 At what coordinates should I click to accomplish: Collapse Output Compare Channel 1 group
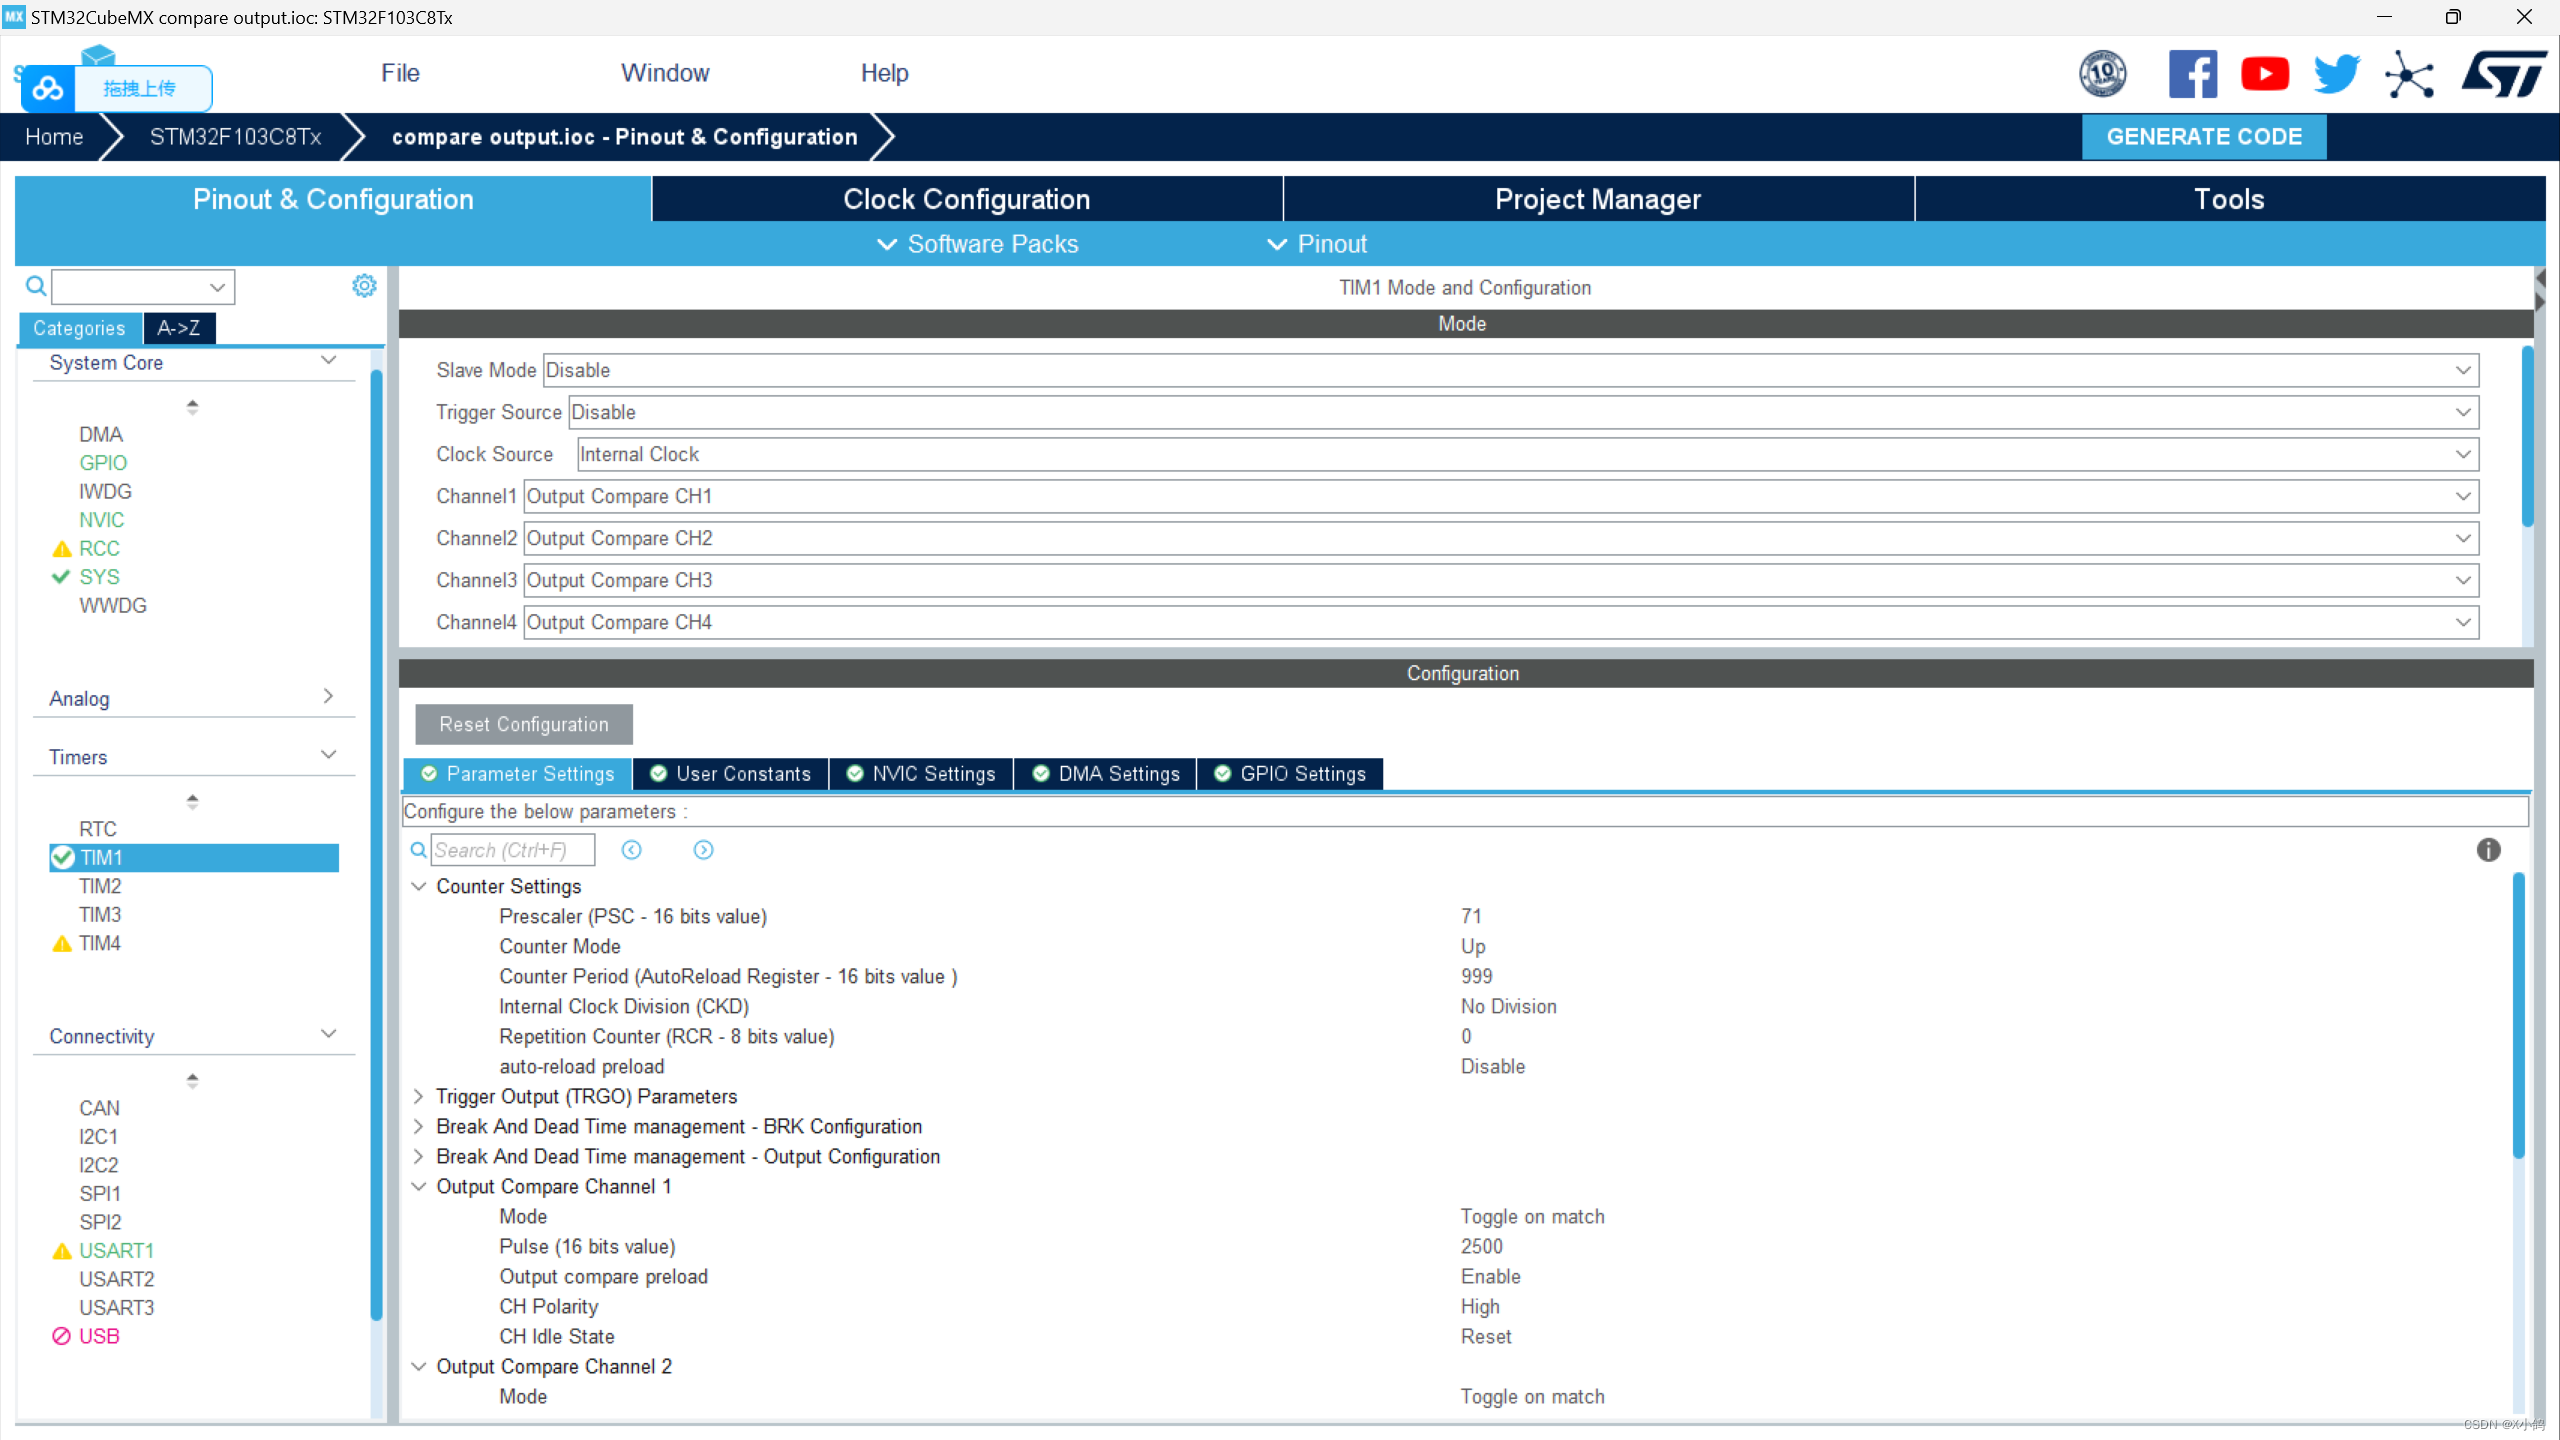(x=419, y=1186)
